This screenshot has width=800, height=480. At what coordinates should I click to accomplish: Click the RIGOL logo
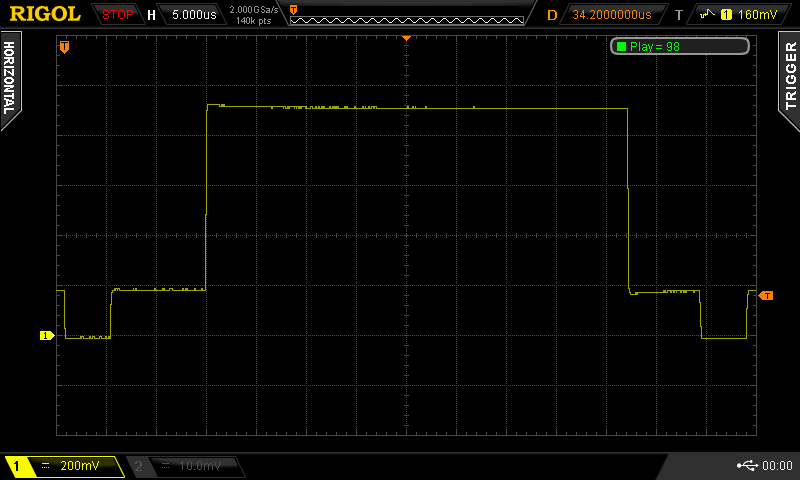coord(45,14)
